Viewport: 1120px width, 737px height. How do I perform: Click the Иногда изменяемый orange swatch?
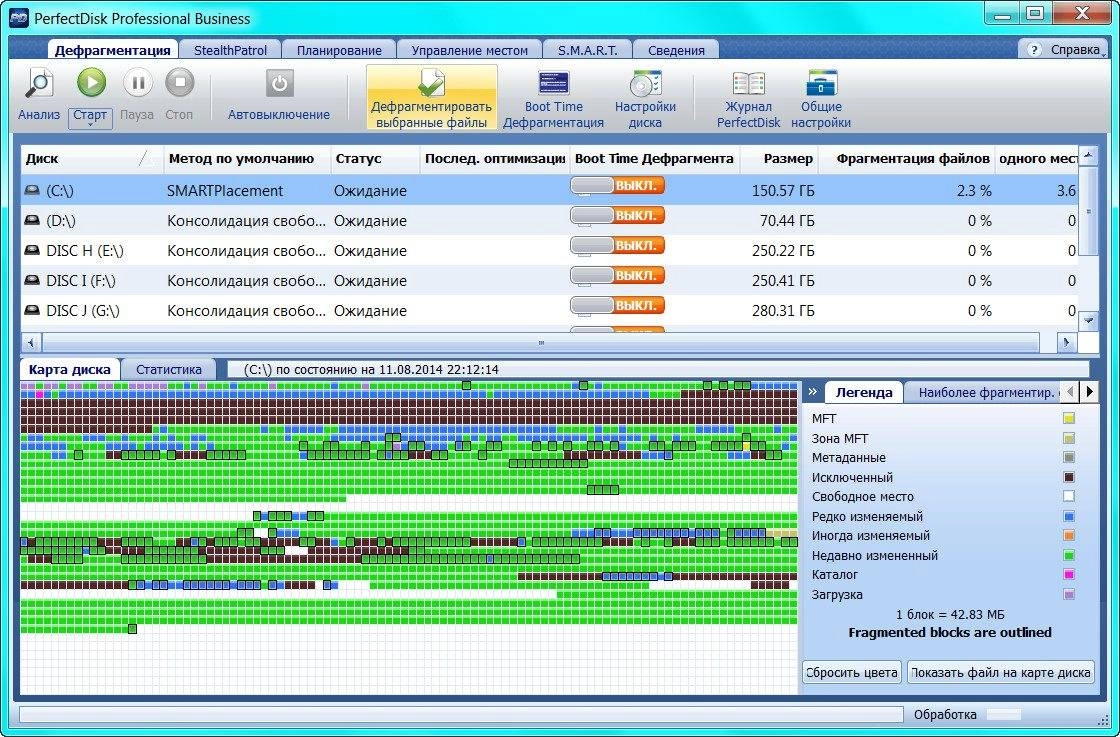coord(1069,535)
